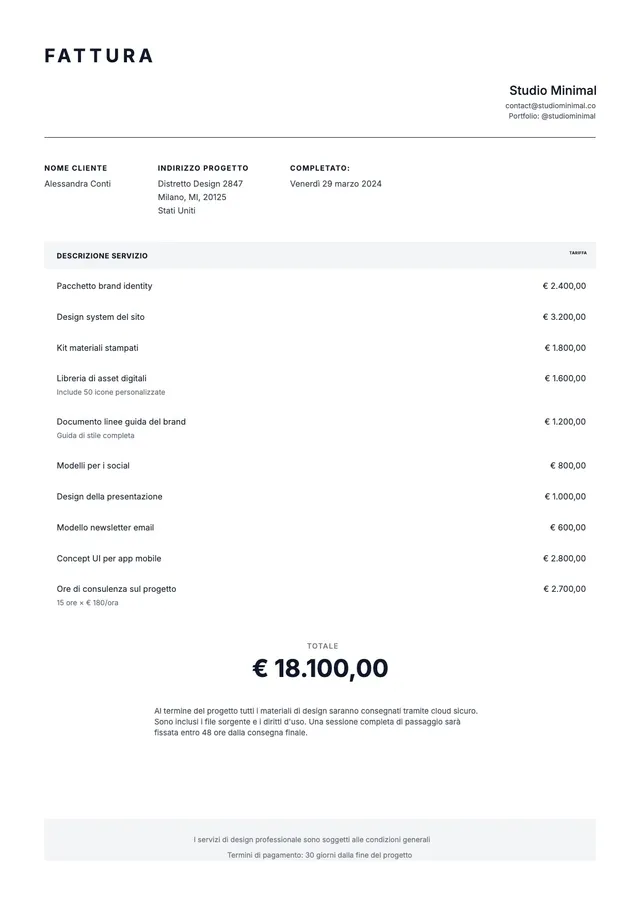Viewport: 640px width, 905px height.
Task: Click the Libreria di asset digitali item
Action: pyautogui.click(x=102, y=379)
